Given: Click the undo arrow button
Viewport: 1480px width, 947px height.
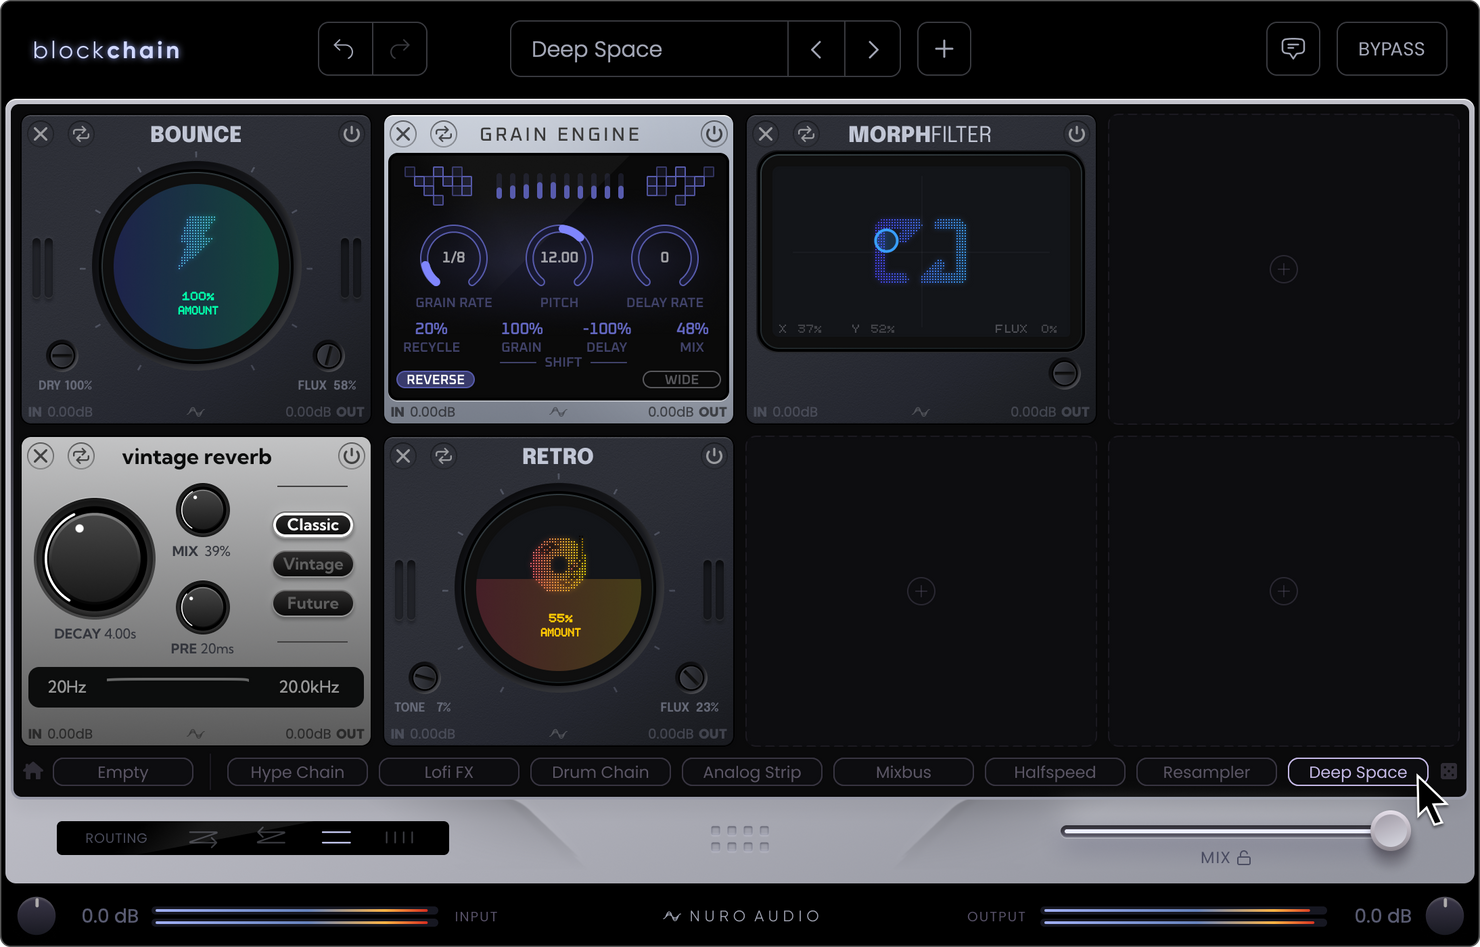Looking at the screenshot, I should pyautogui.click(x=345, y=49).
